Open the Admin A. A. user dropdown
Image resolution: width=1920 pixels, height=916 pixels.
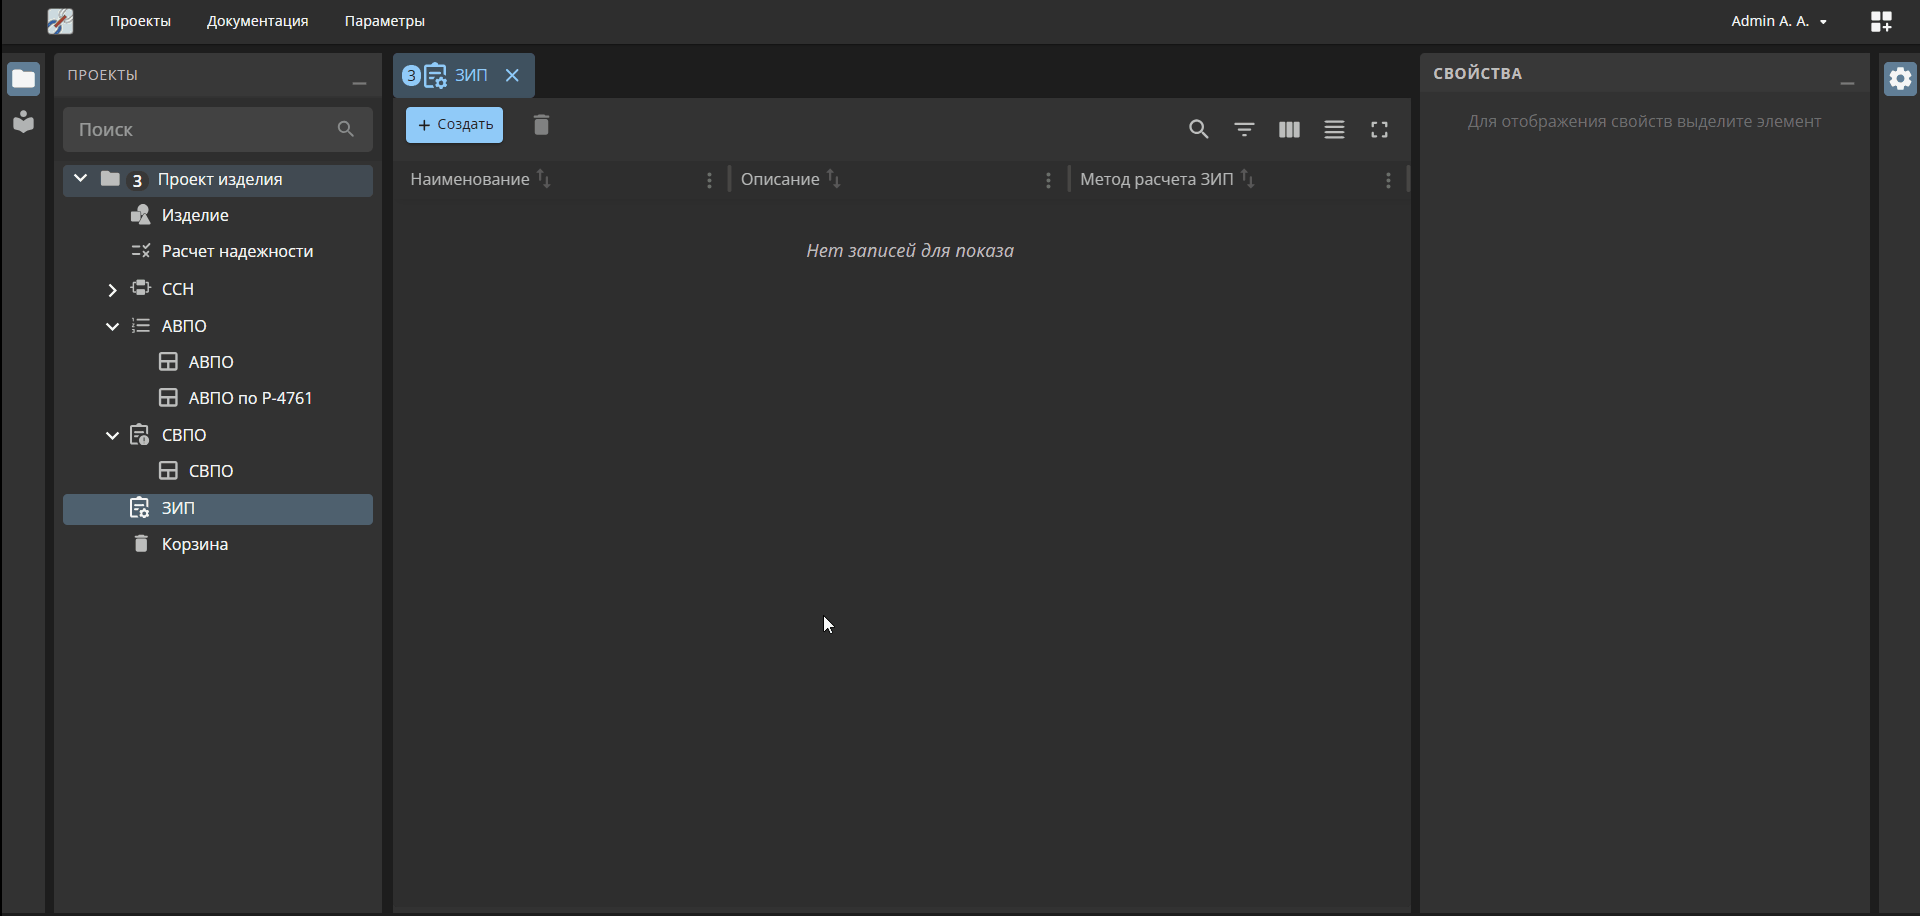click(1779, 21)
